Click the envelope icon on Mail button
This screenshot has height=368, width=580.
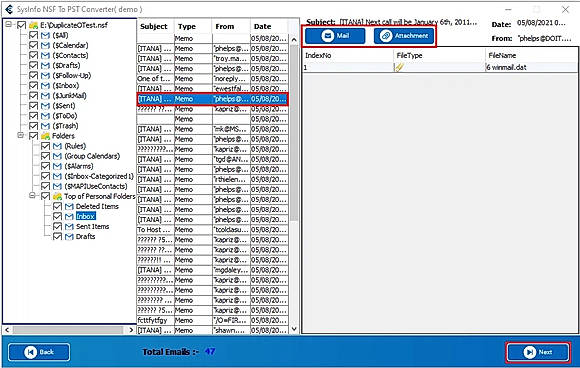(327, 36)
